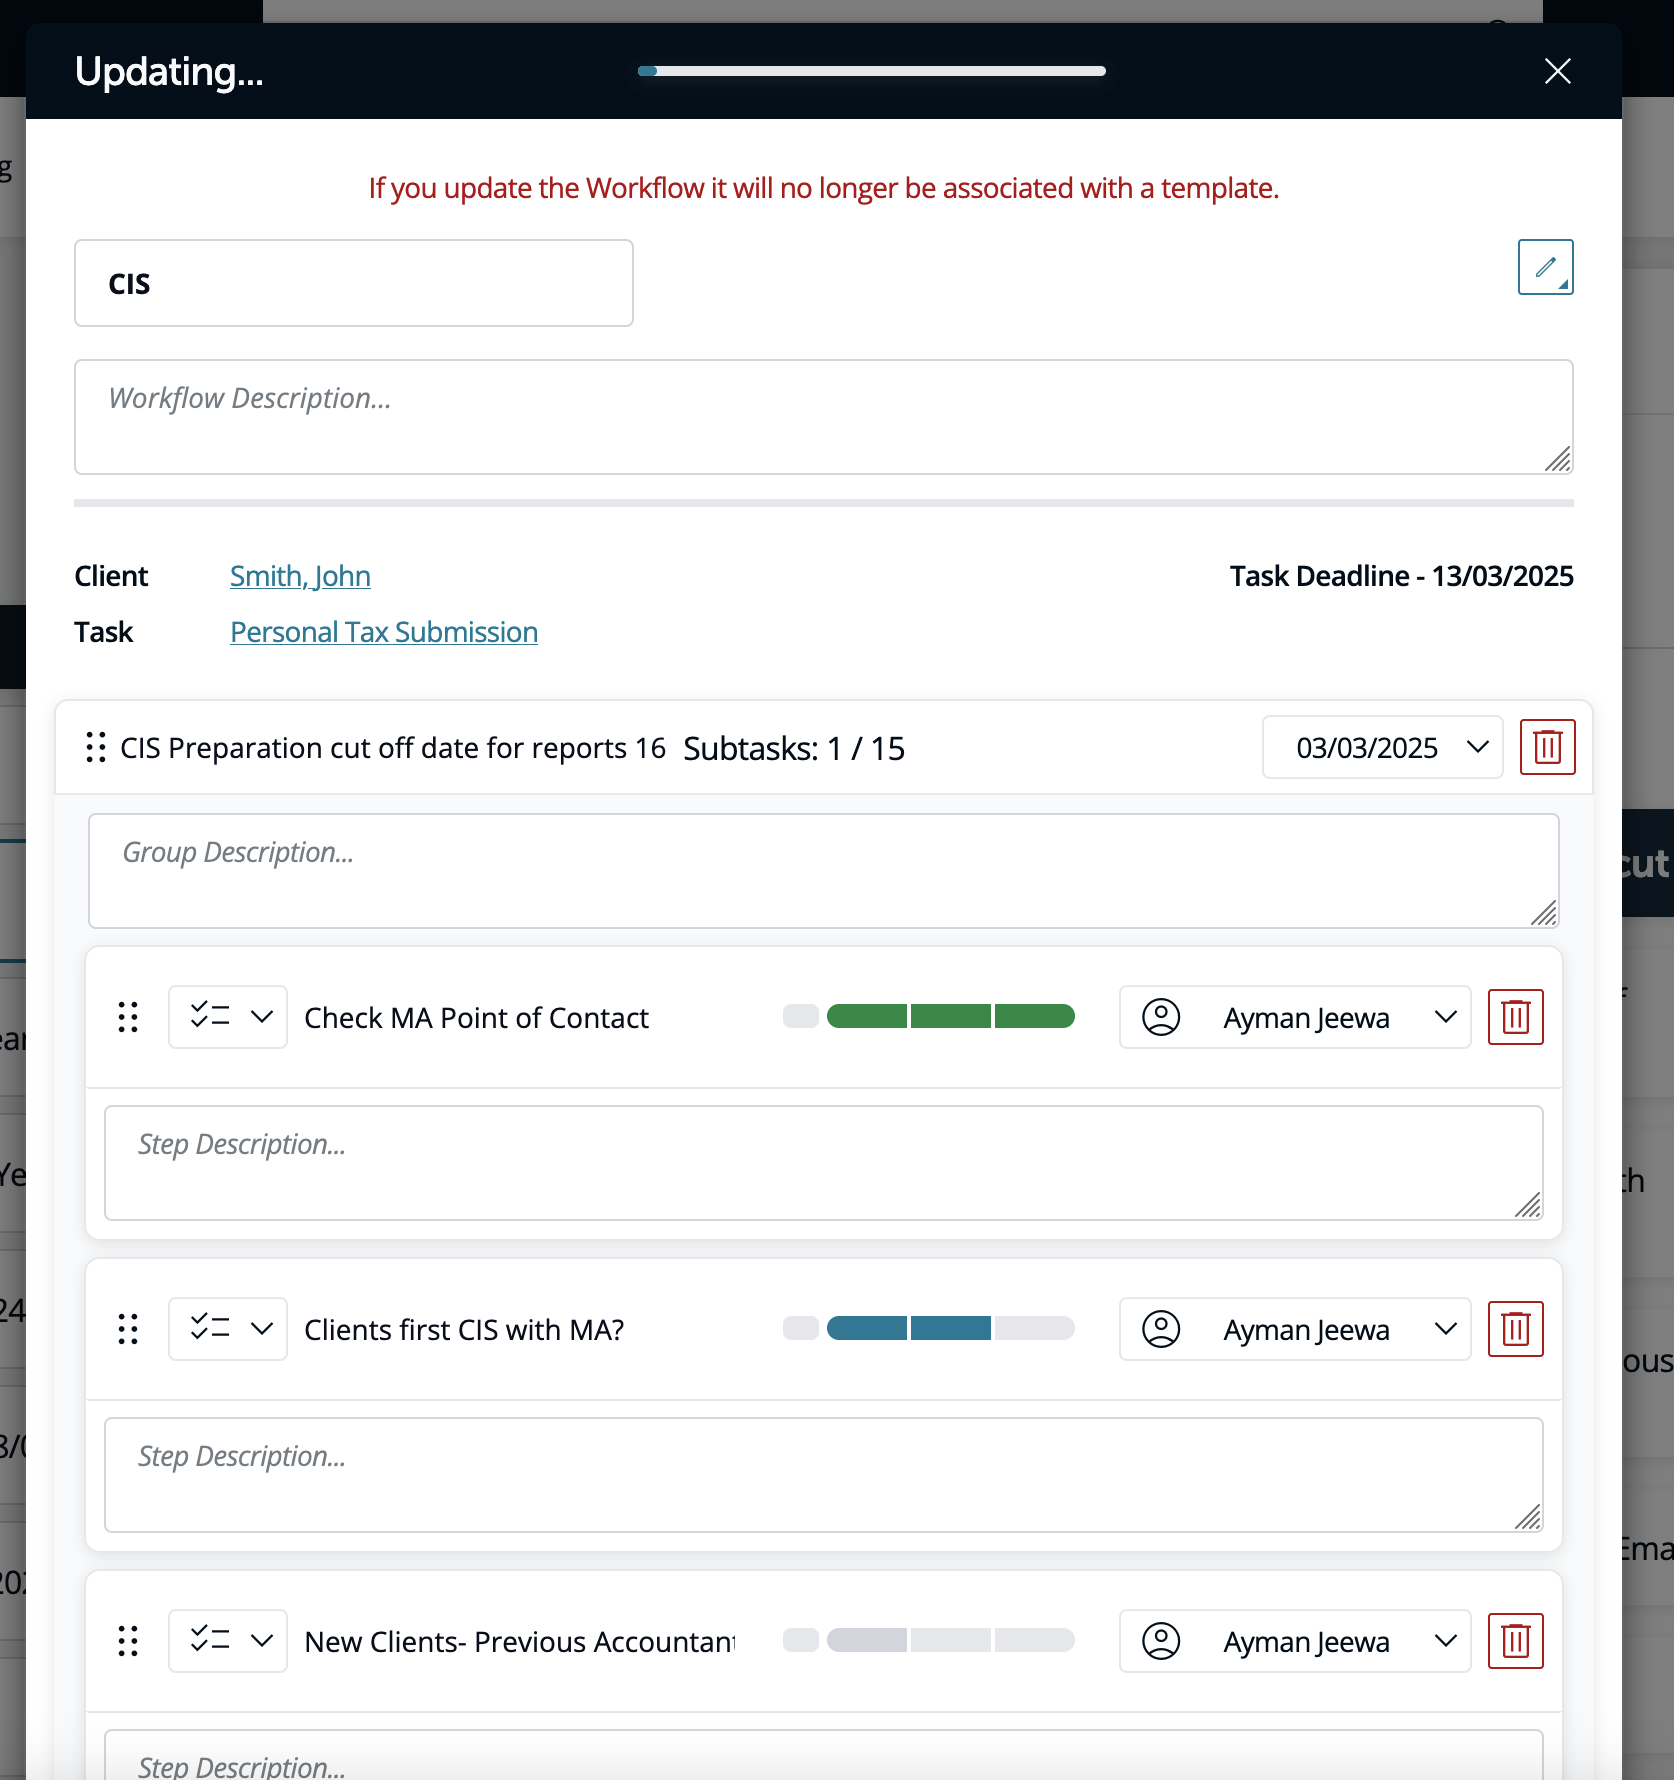
Task: Open the Smith, John client link
Action: 300,576
